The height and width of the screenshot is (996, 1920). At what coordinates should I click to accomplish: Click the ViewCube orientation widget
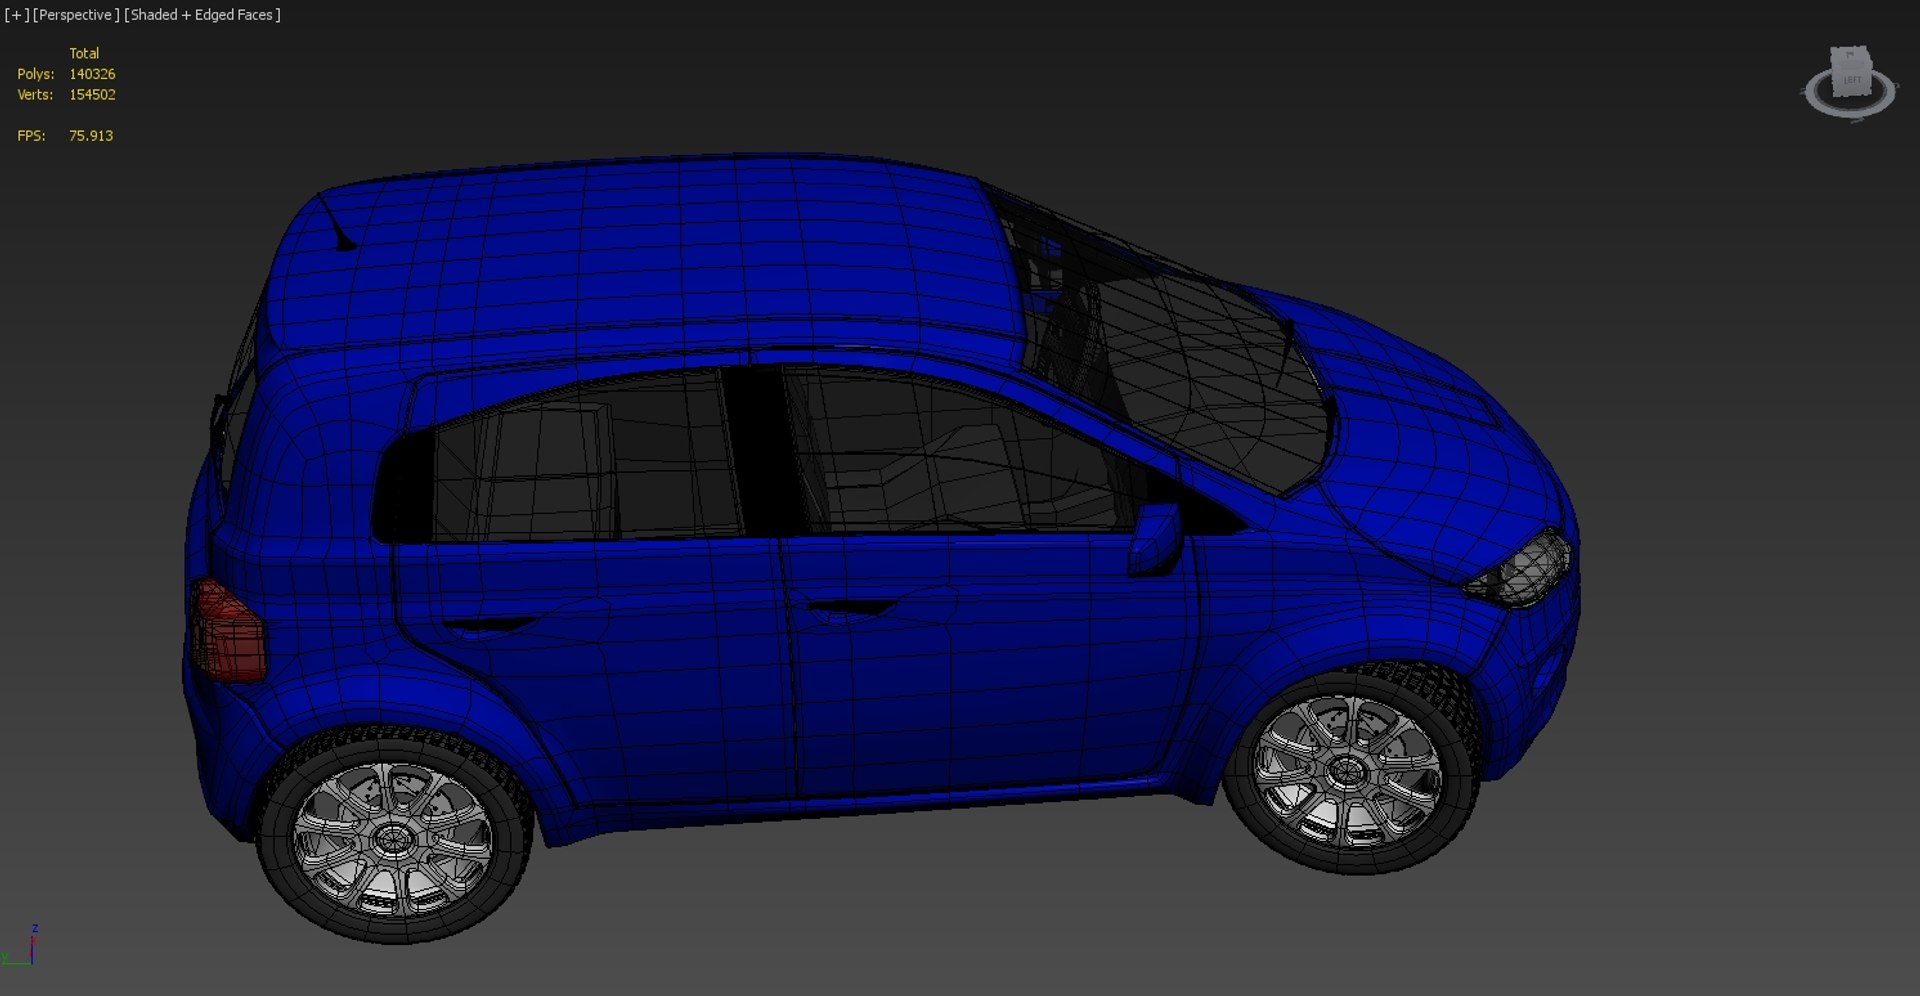pos(1850,72)
